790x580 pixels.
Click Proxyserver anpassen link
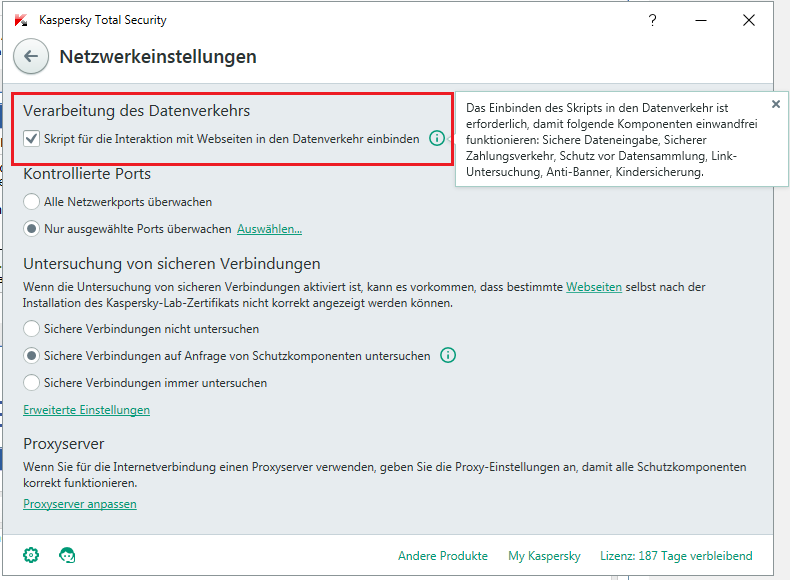(x=80, y=504)
